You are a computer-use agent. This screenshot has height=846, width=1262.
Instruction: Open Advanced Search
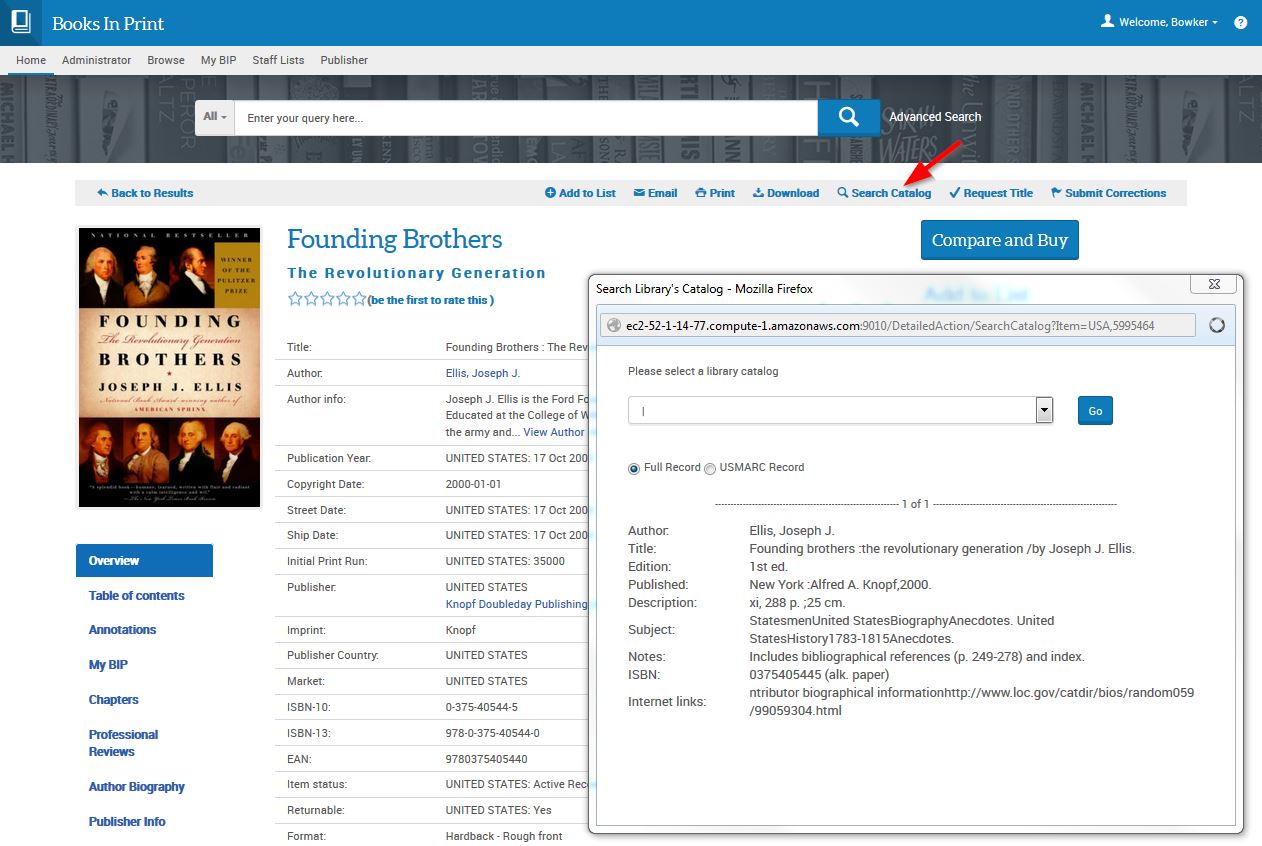935,117
